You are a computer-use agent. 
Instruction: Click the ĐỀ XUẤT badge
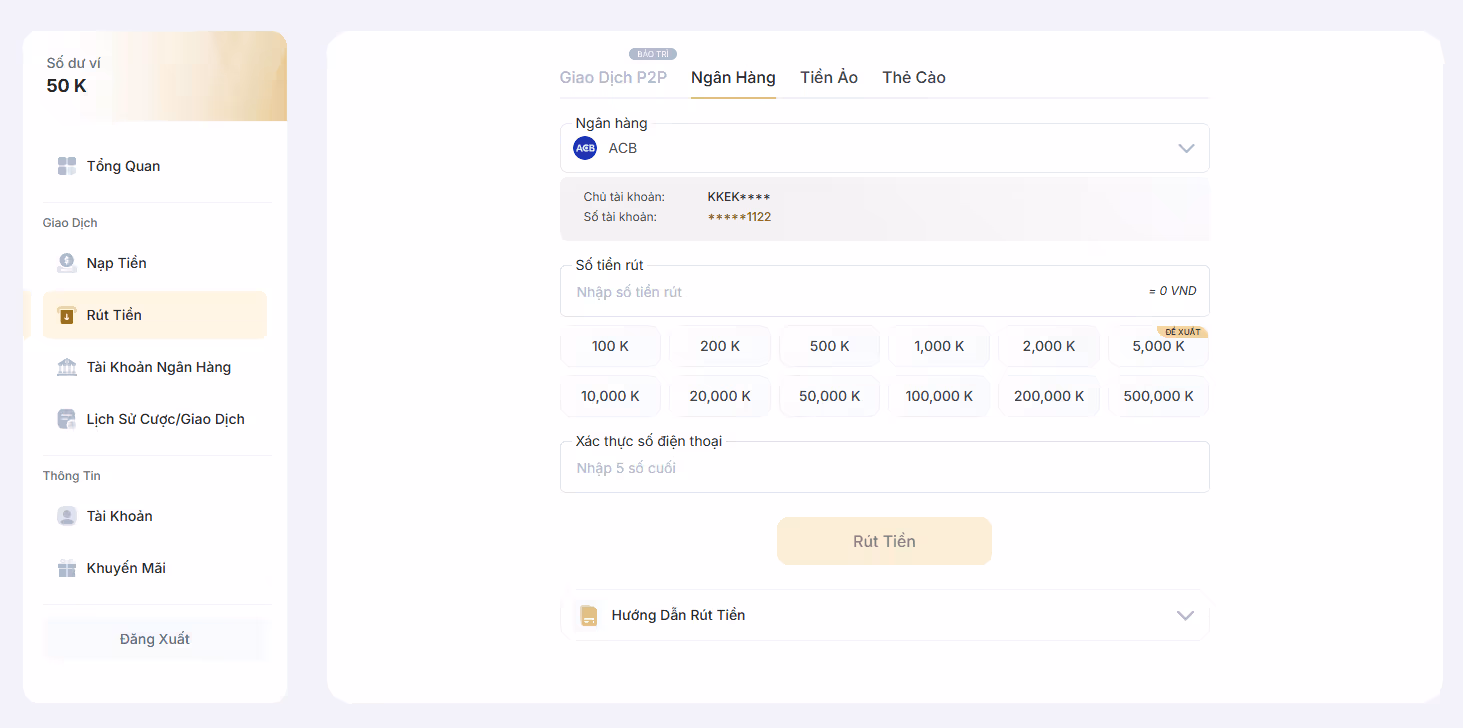pos(1183,332)
